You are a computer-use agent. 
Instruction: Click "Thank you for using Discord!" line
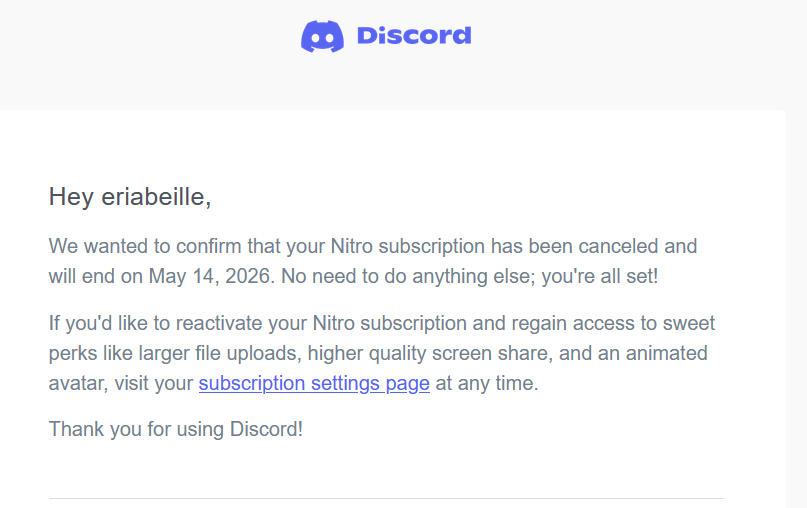(x=175, y=429)
